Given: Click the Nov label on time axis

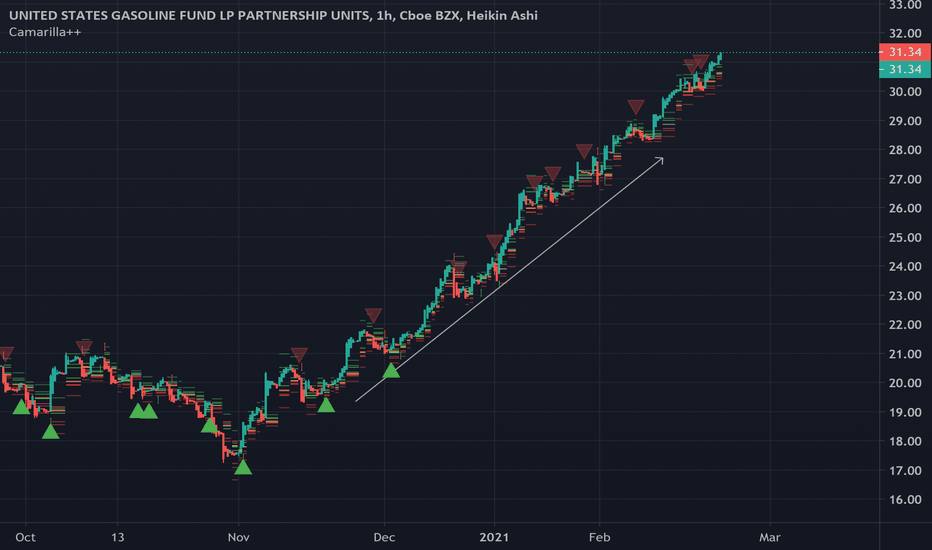Looking at the screenshot, I should click(238, 537).
